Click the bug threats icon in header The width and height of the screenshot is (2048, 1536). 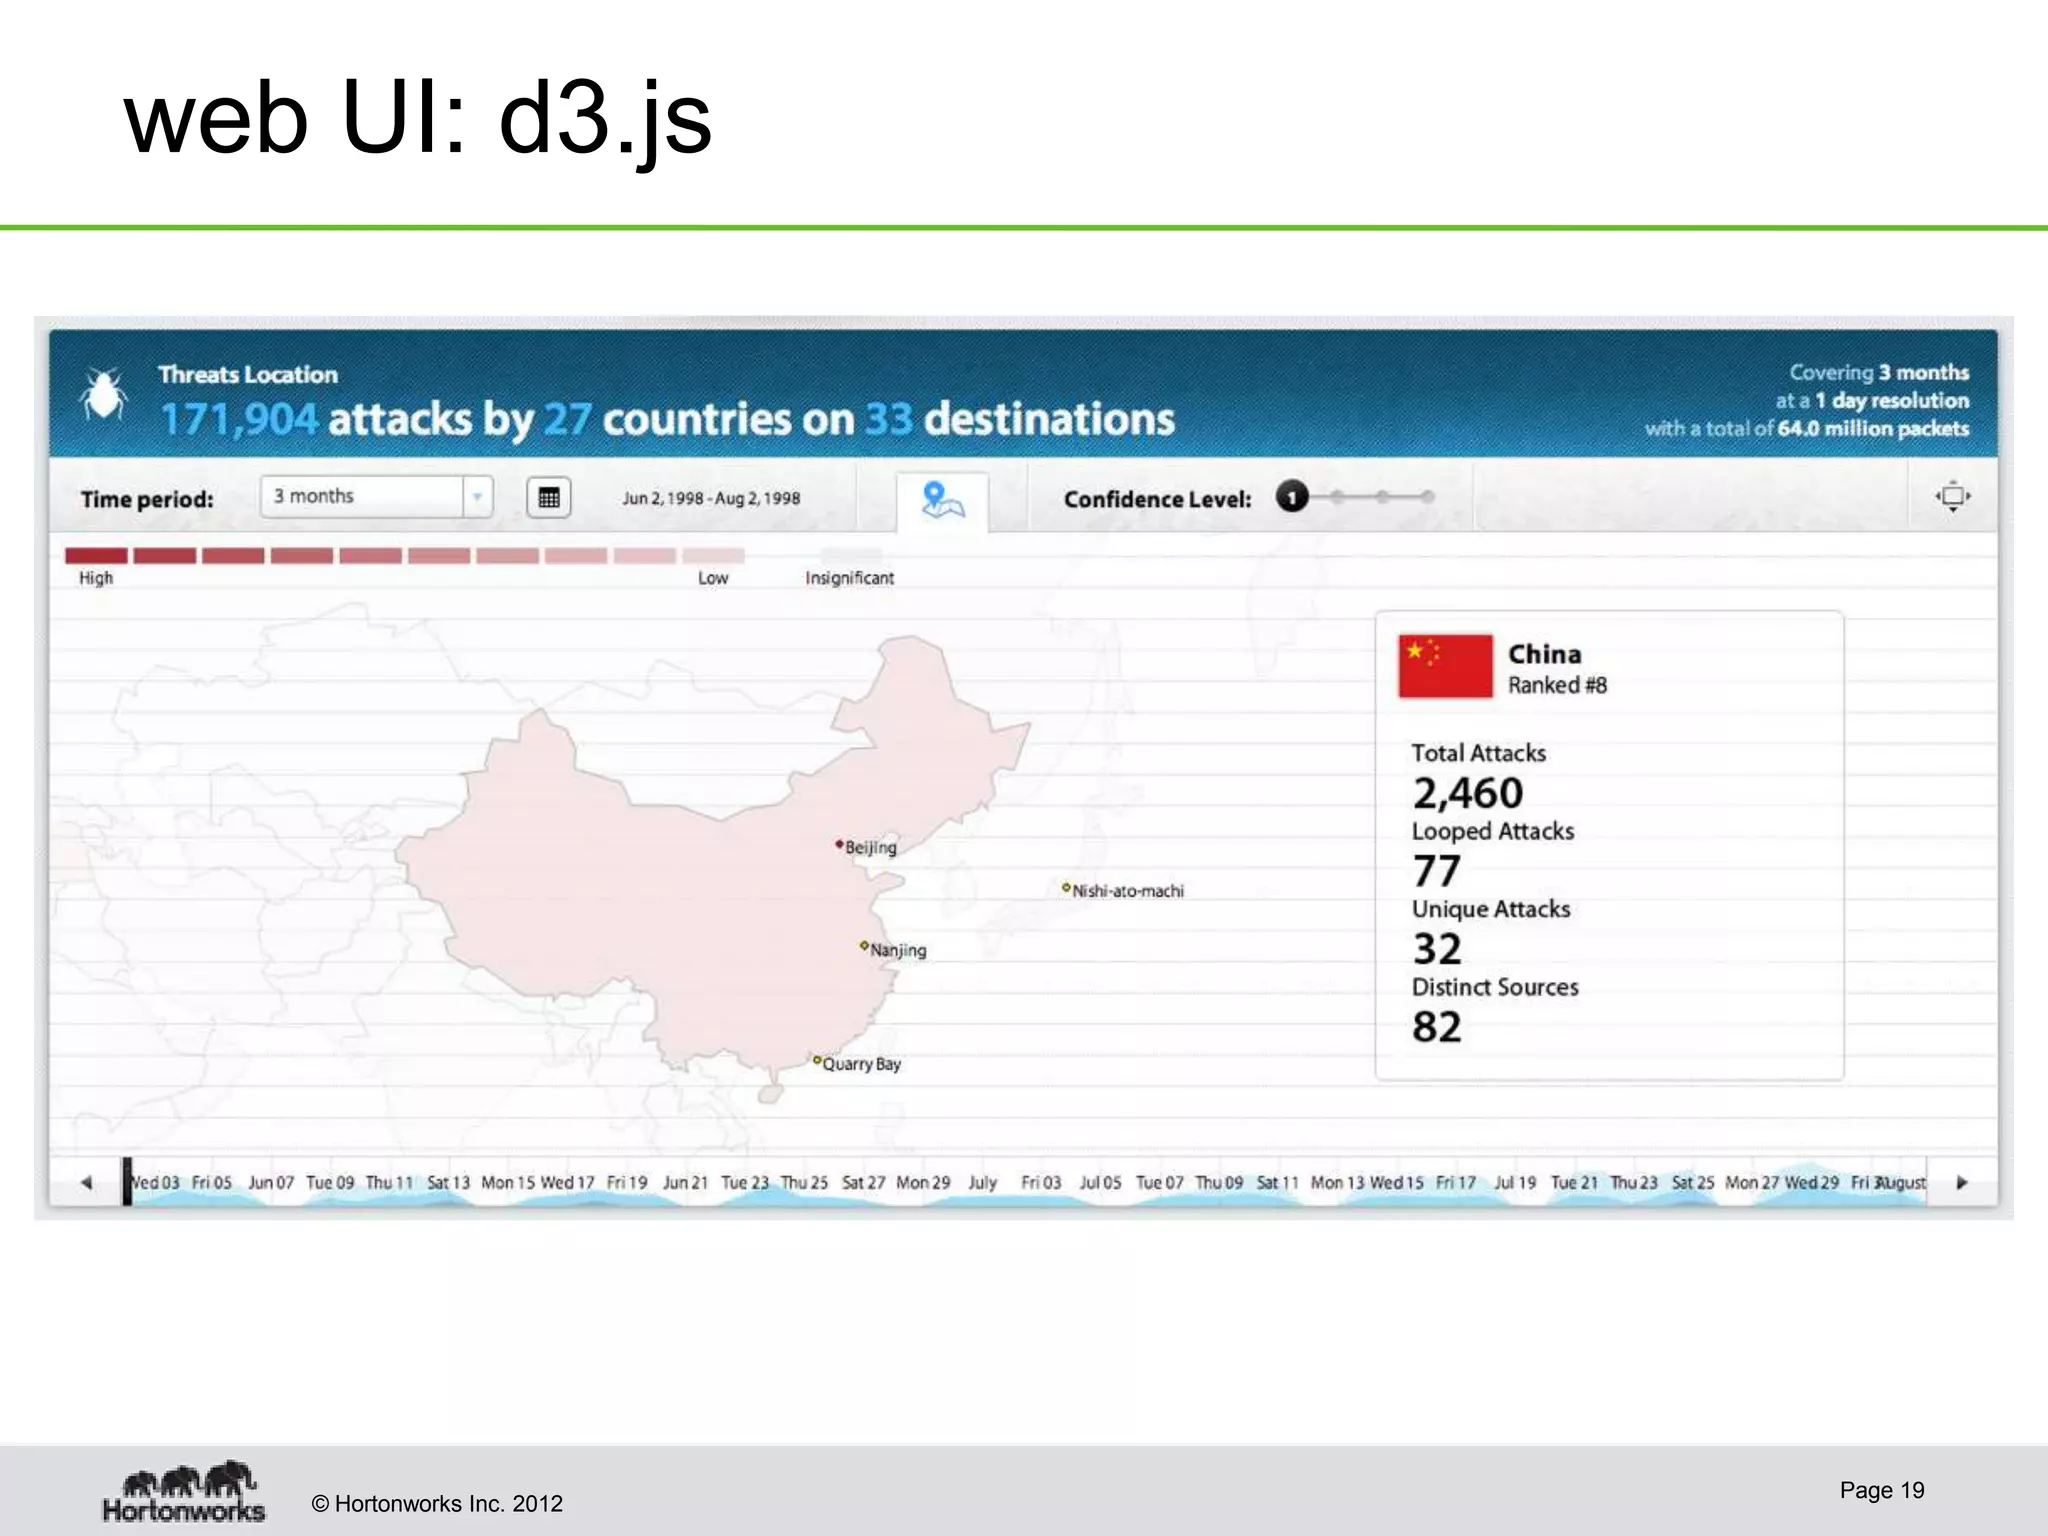pyautogui.click(x=103, y=393)
